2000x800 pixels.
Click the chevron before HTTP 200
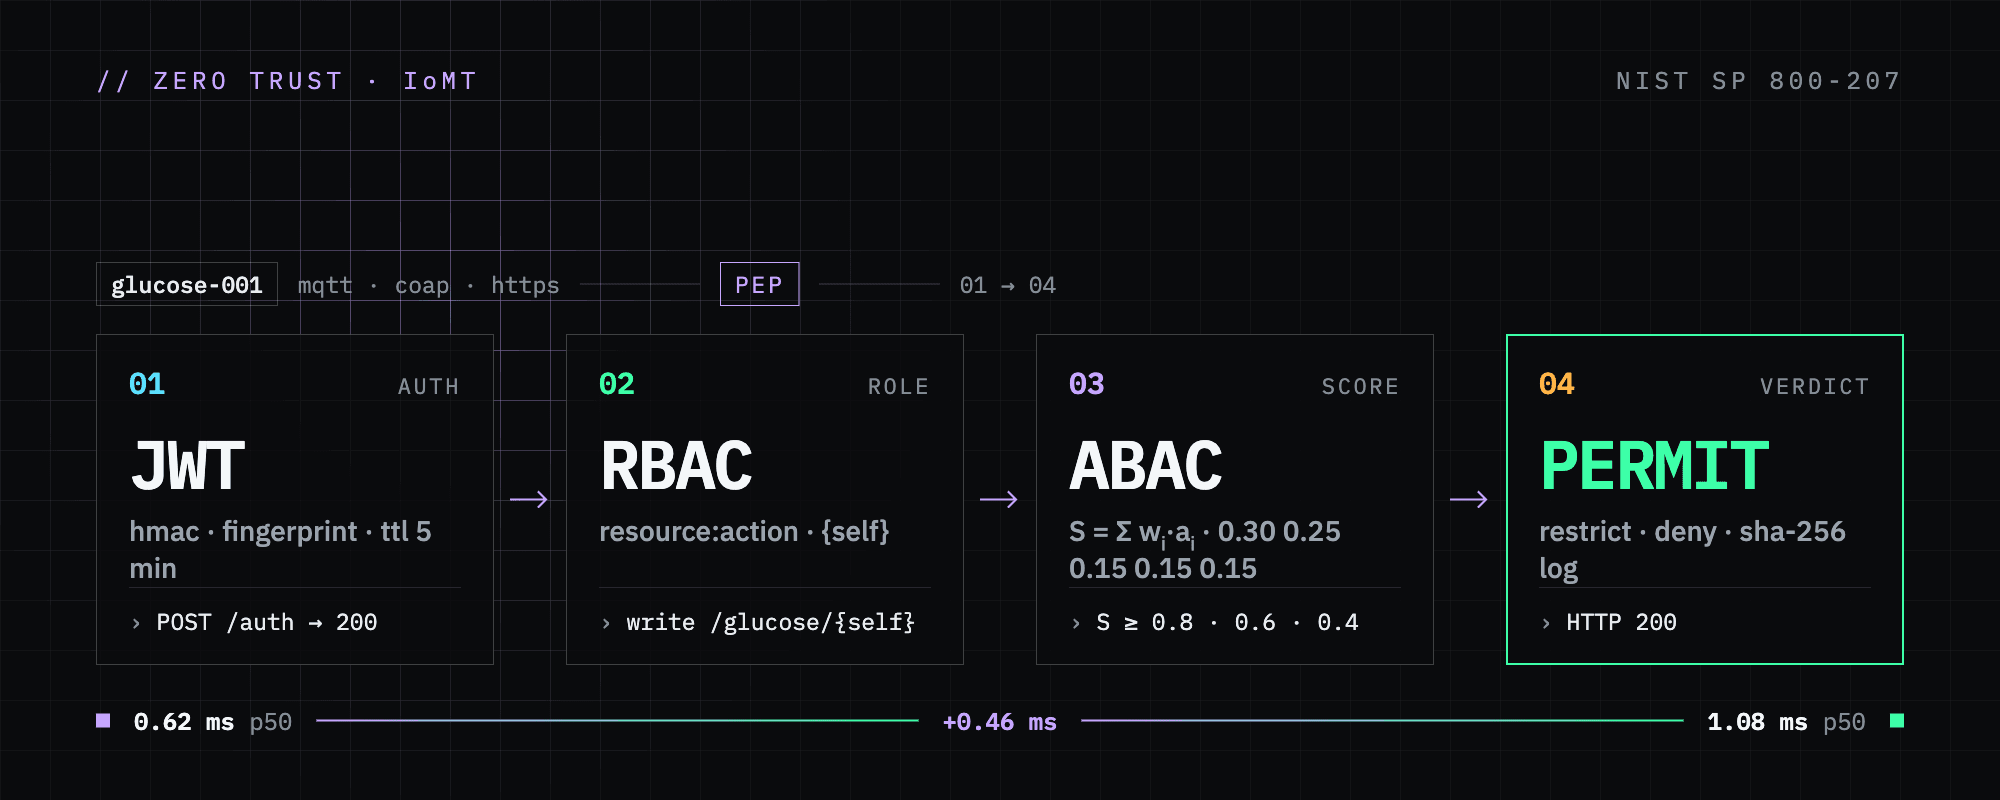pos(1546,623)
